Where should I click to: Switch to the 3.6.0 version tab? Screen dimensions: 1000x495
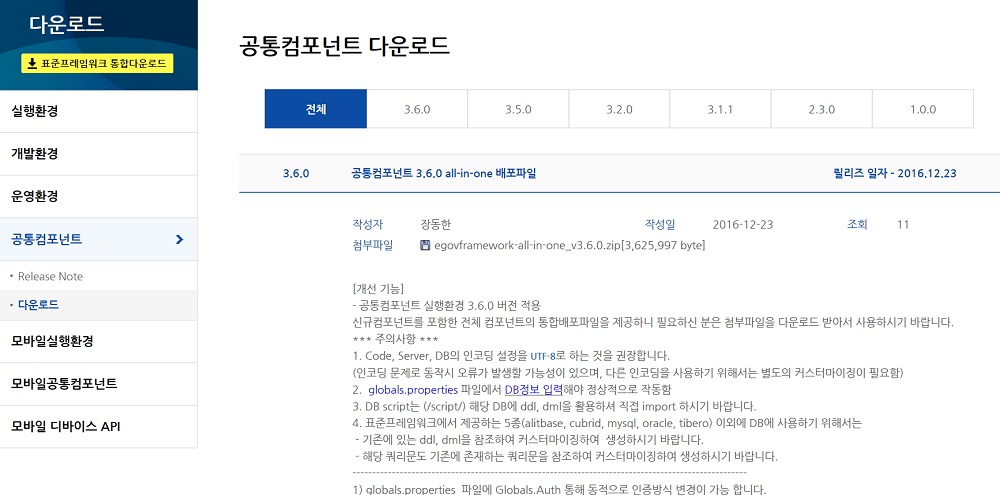point(417,109)
